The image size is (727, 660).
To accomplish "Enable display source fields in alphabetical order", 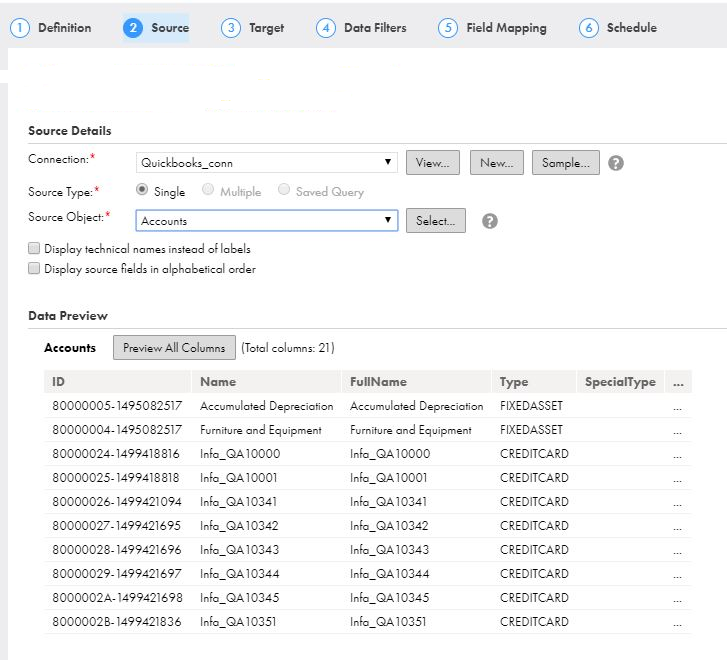I will (x=34, y=268).
